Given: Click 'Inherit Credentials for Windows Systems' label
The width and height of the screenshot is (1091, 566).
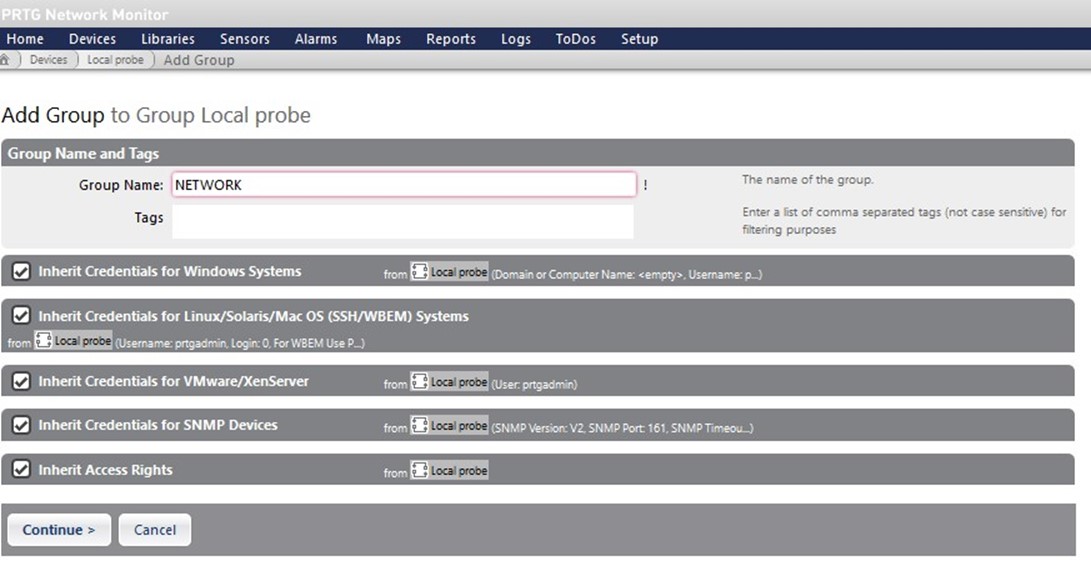Looking at the screenshot, I should click(170, 272).
